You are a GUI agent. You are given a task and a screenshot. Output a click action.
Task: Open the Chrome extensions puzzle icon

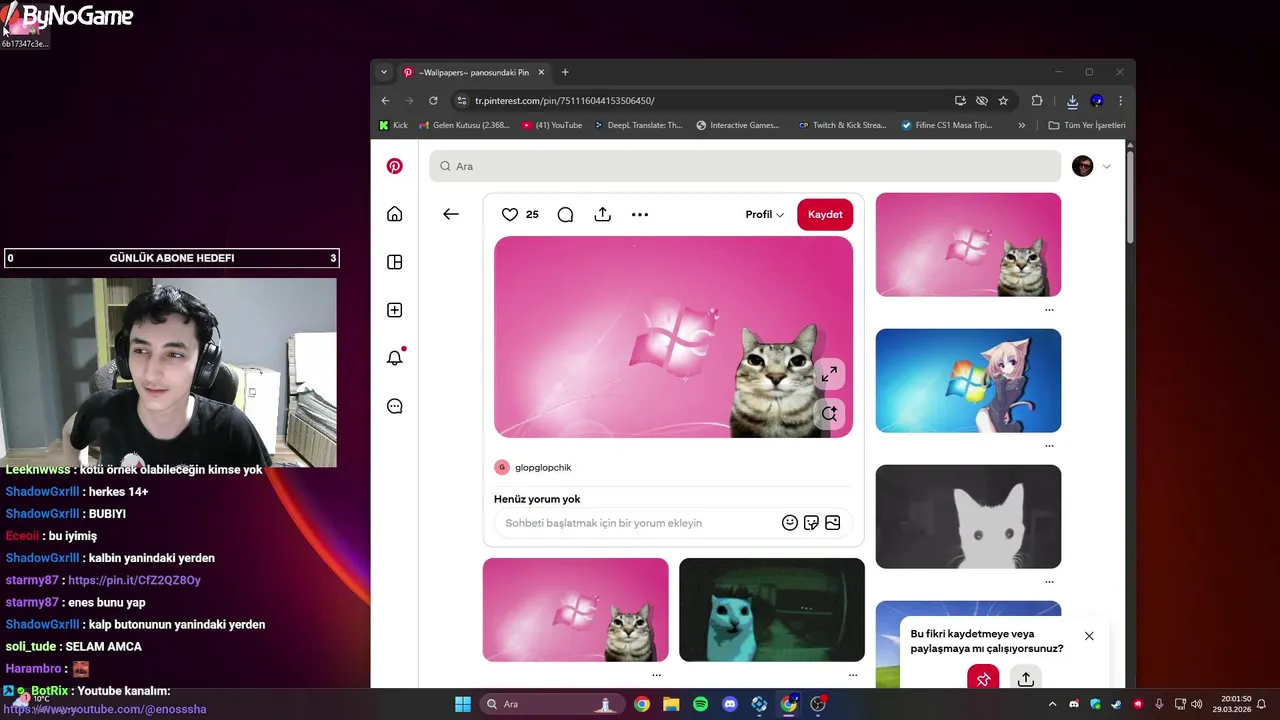tap(1037, 101)
